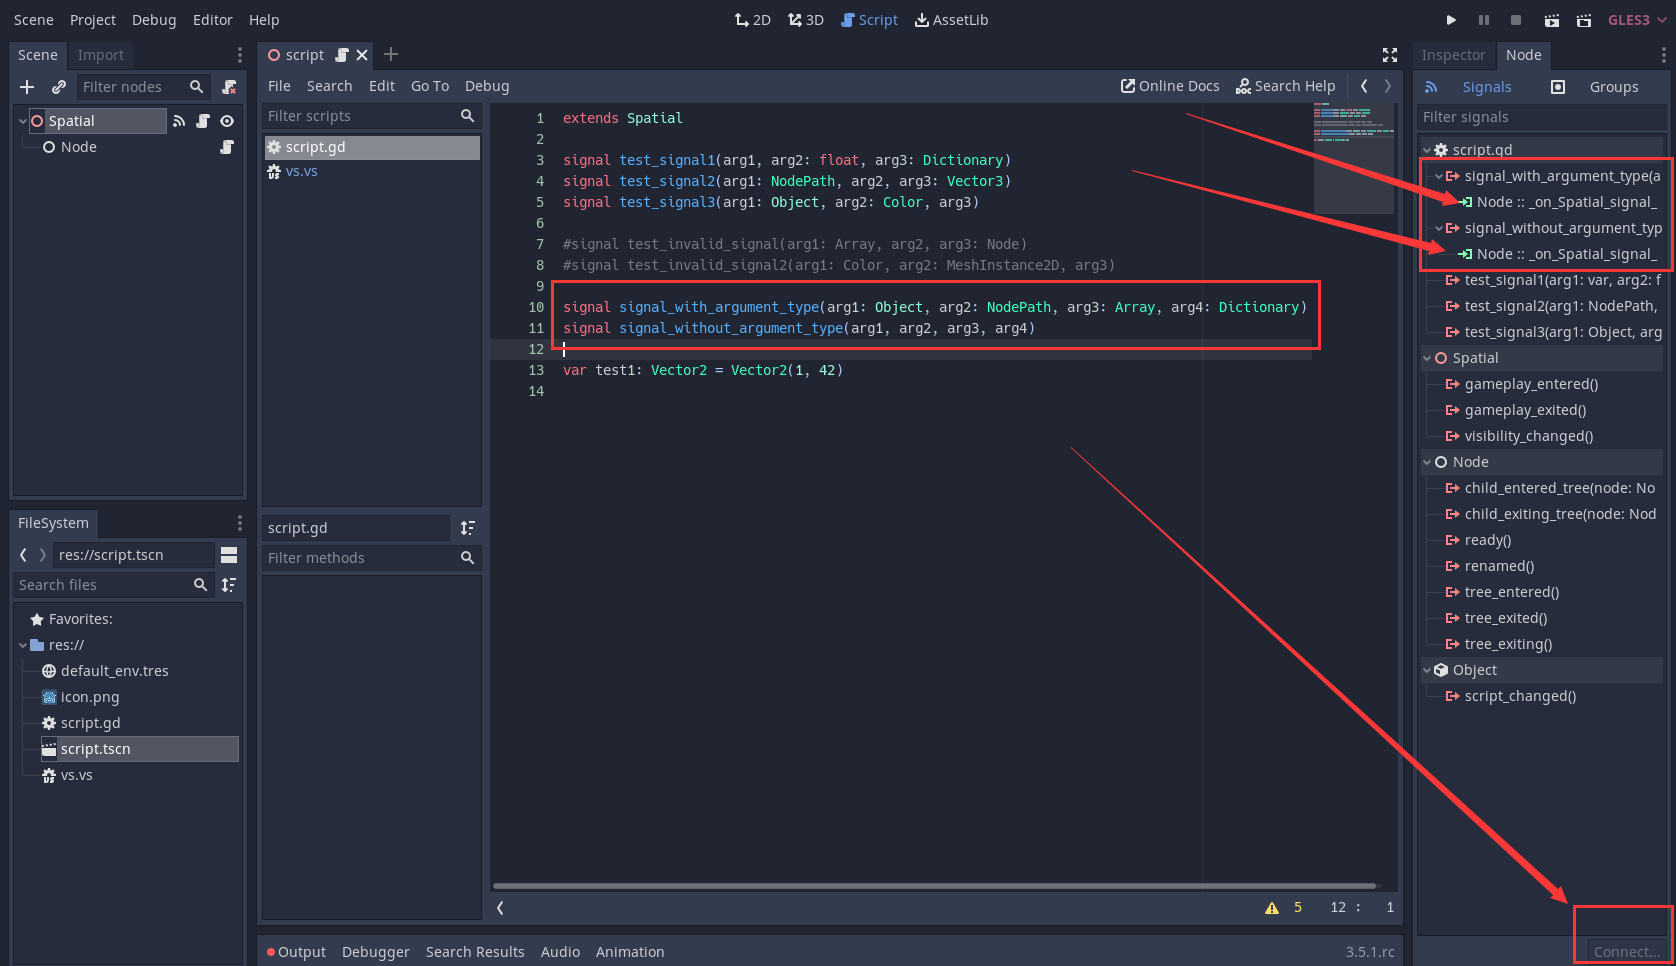This screenshot has height=966, width=1676.
Task: Toggle distraction-free mode icon
Action: (1390, 55)
